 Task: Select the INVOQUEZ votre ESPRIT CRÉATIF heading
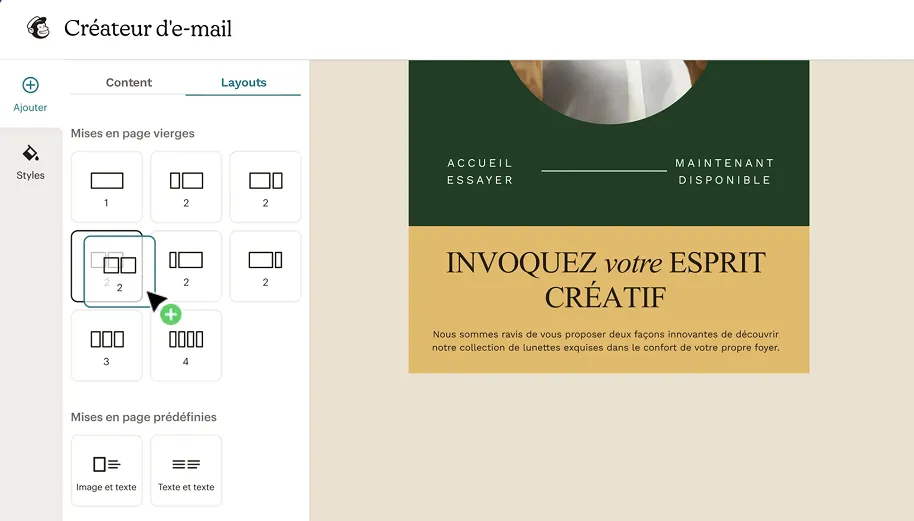pyautogui.click(x=606, y=280)
